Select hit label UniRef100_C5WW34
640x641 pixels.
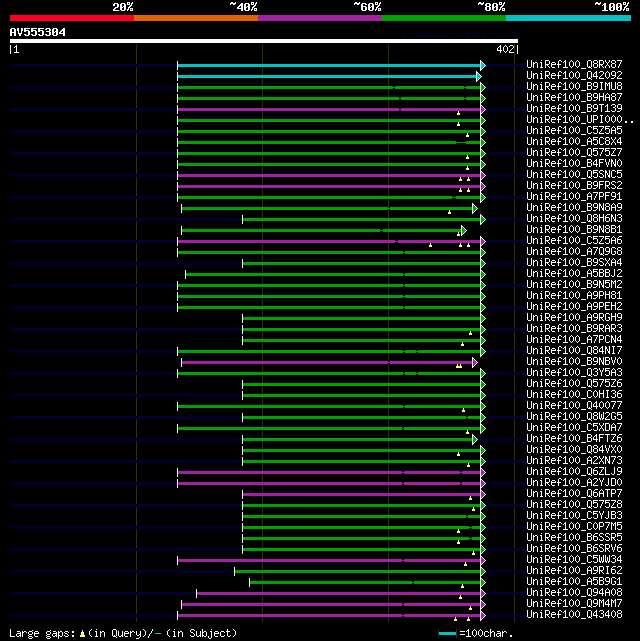pos(574,560)
